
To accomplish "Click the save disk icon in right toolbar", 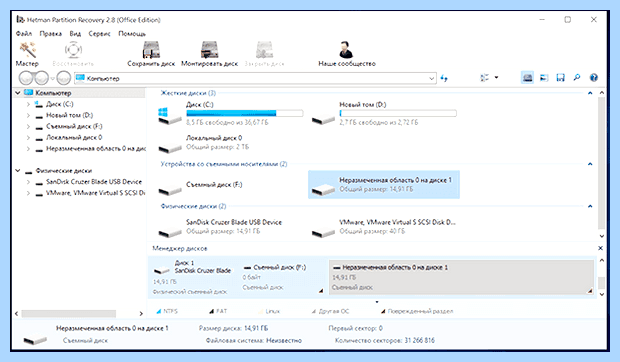I will click(x=560, y=78).
